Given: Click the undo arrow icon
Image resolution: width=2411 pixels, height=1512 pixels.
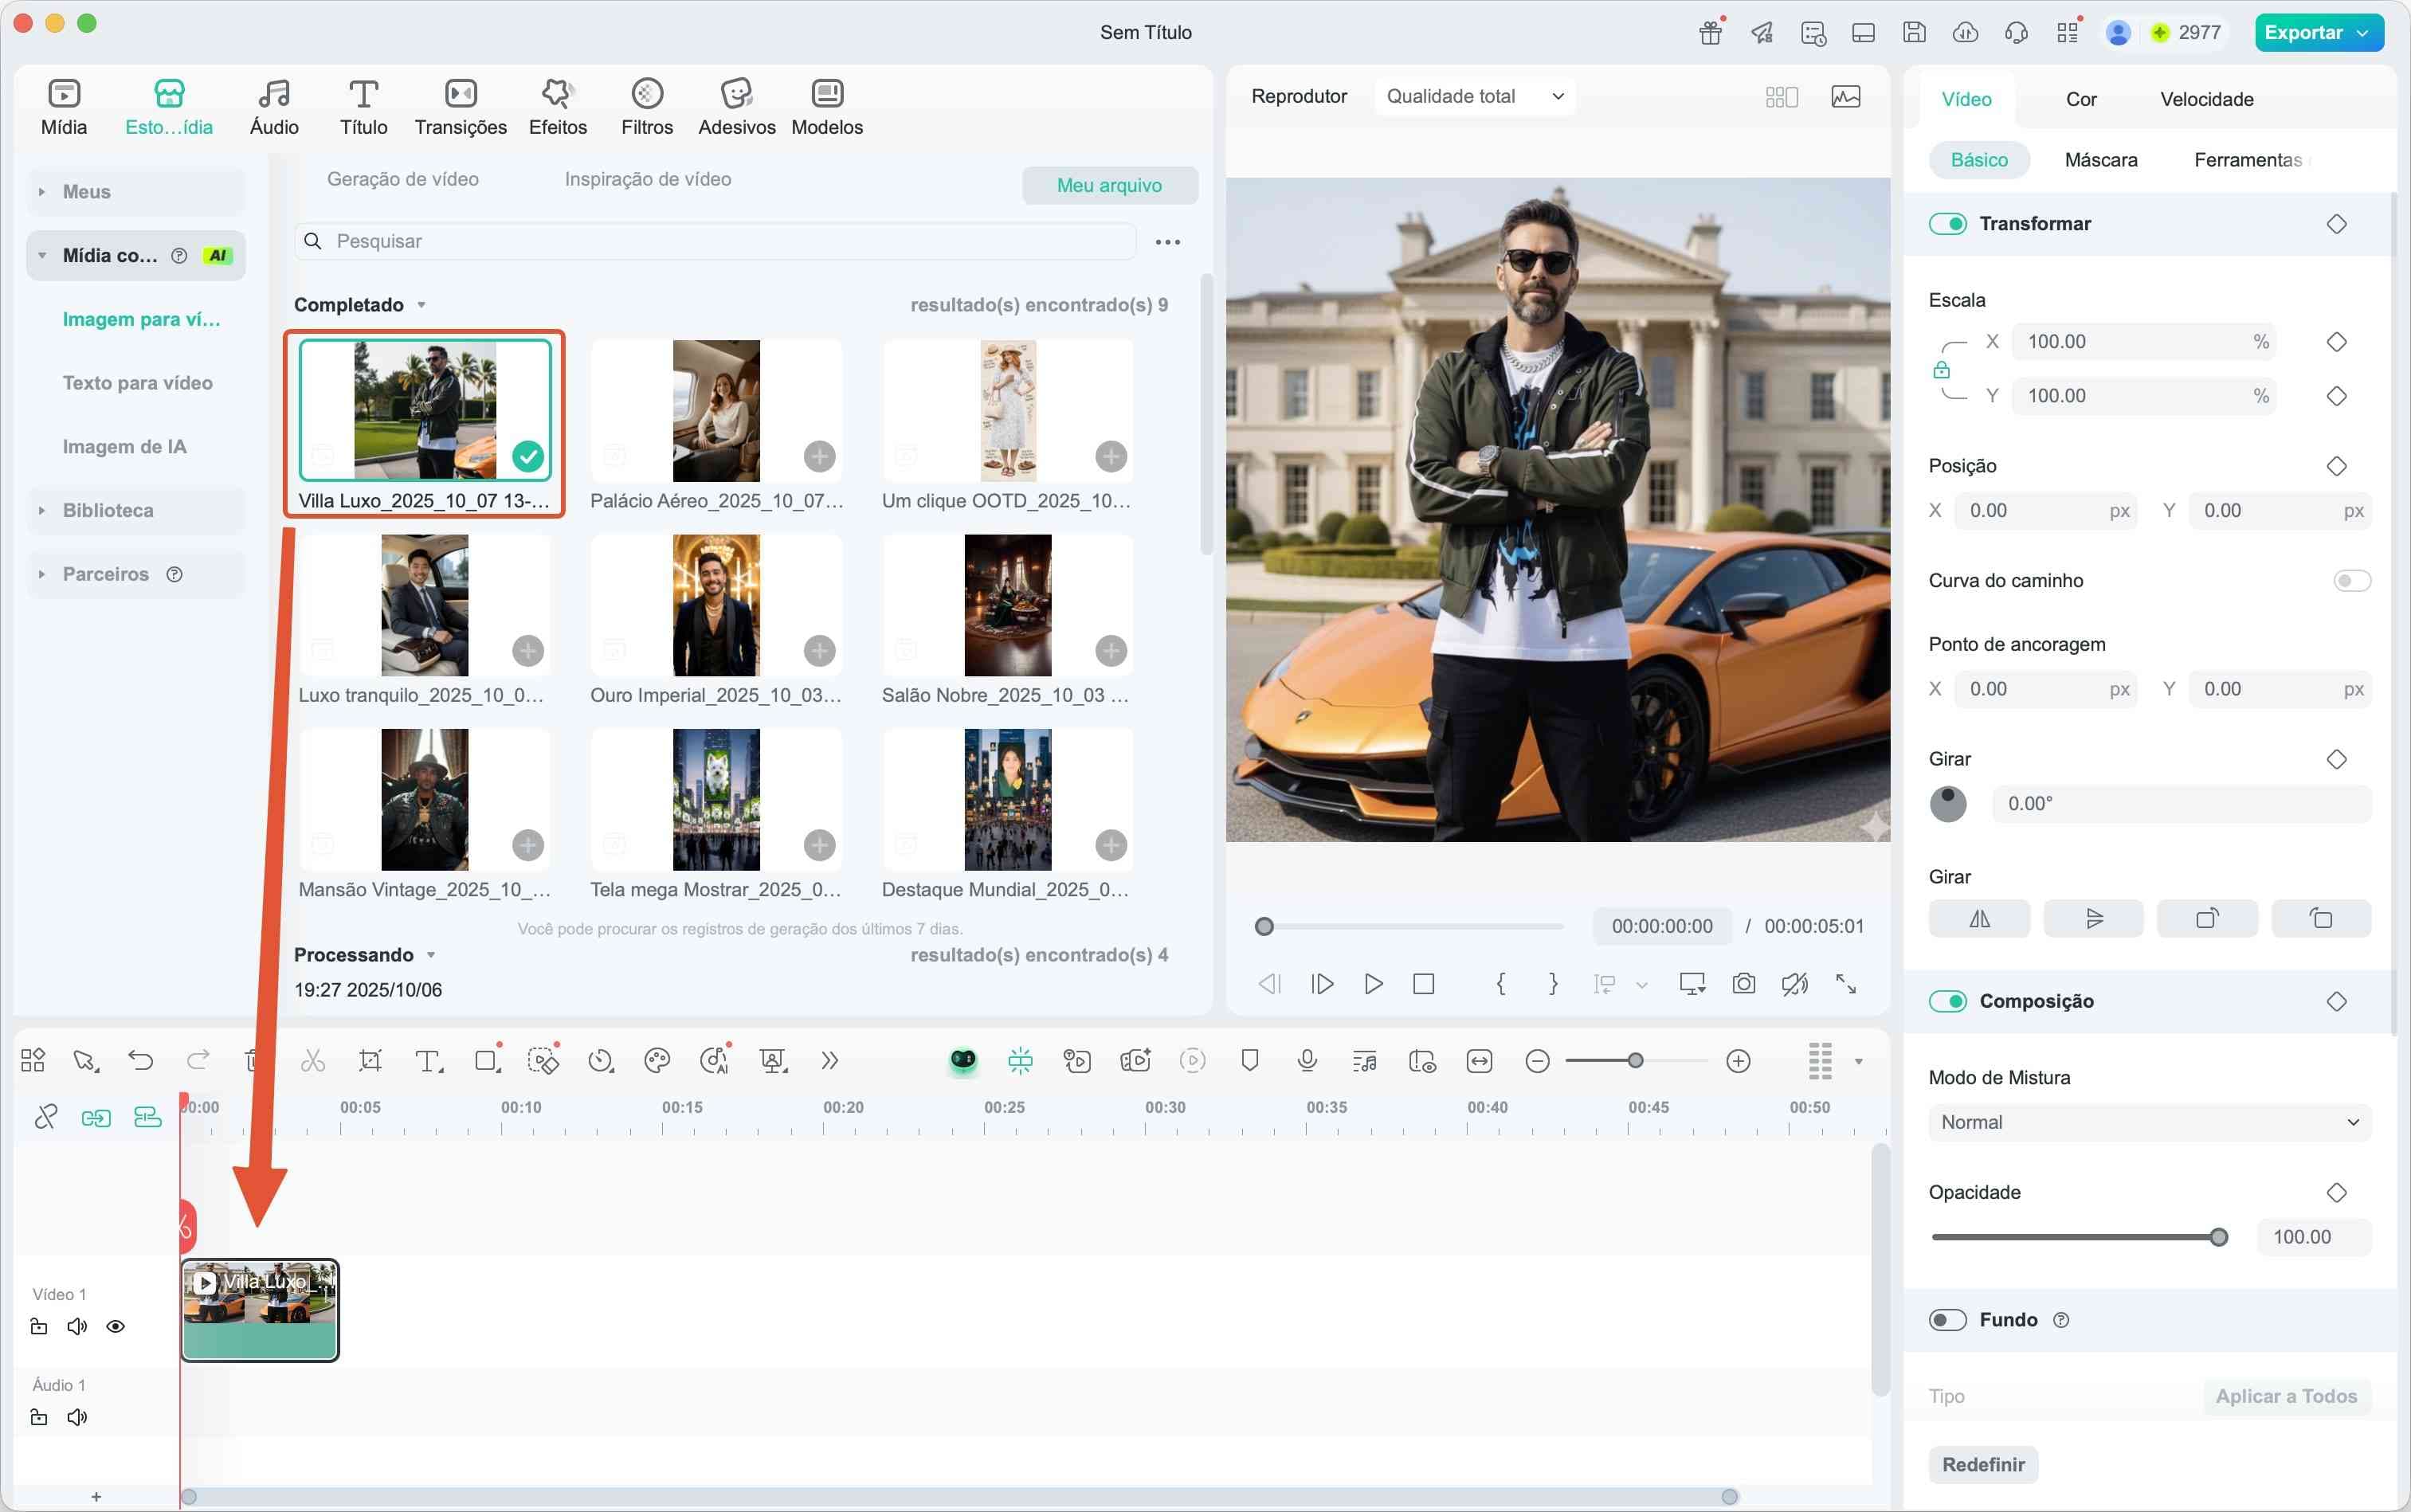Looking at the screenshot, I should click(141, 1061).
